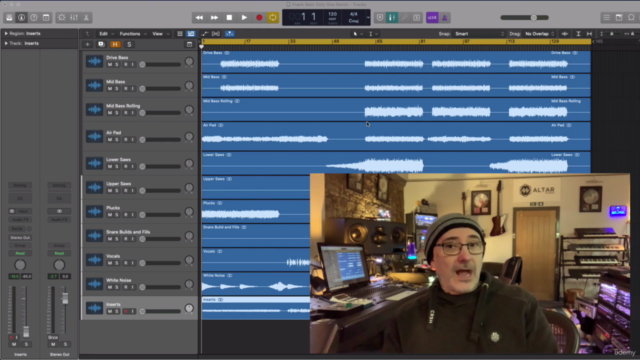Select the Snare Builds and Fills track name
This screenshot has height=360, width=640.
[x=128, y=232]
